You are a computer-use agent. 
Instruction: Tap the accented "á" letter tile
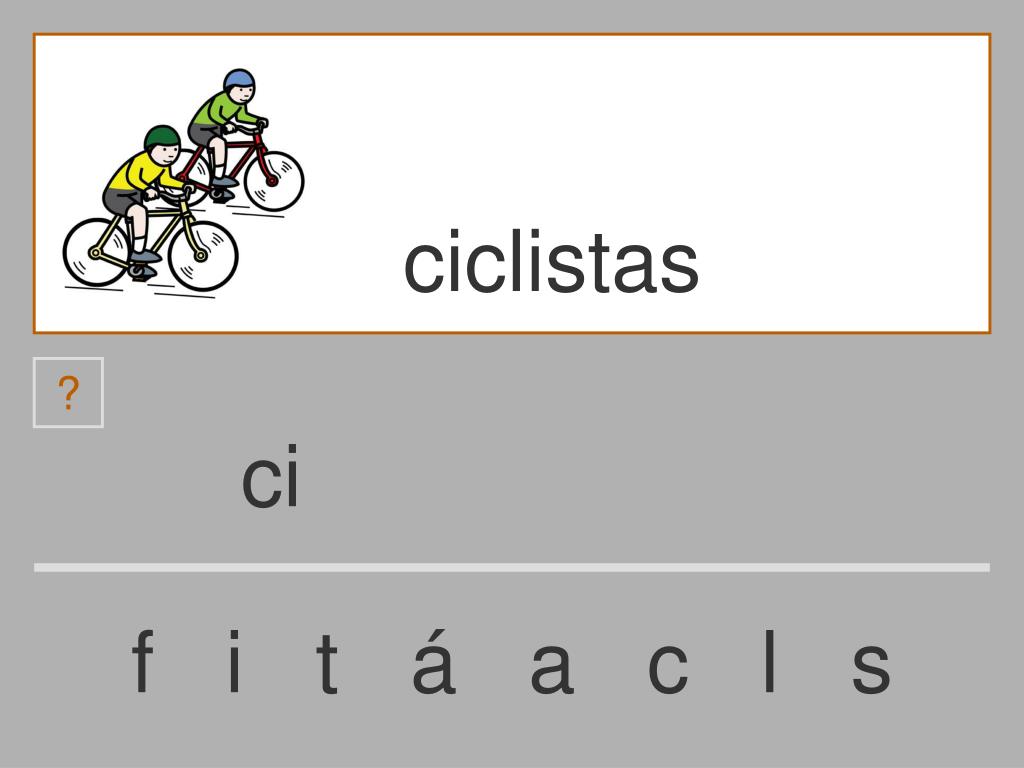coord(434,661)
